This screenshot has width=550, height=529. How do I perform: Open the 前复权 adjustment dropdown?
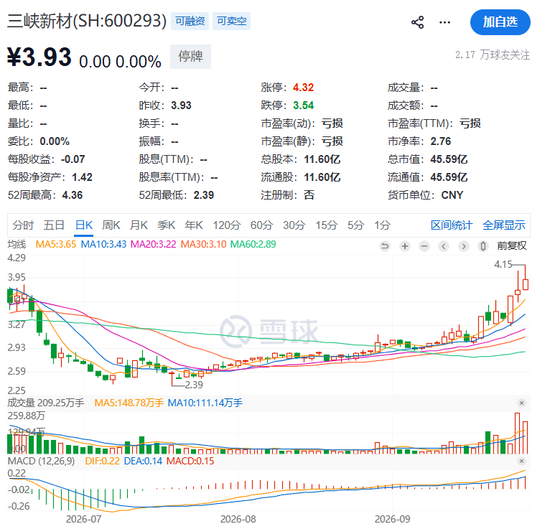coord(512,246)
